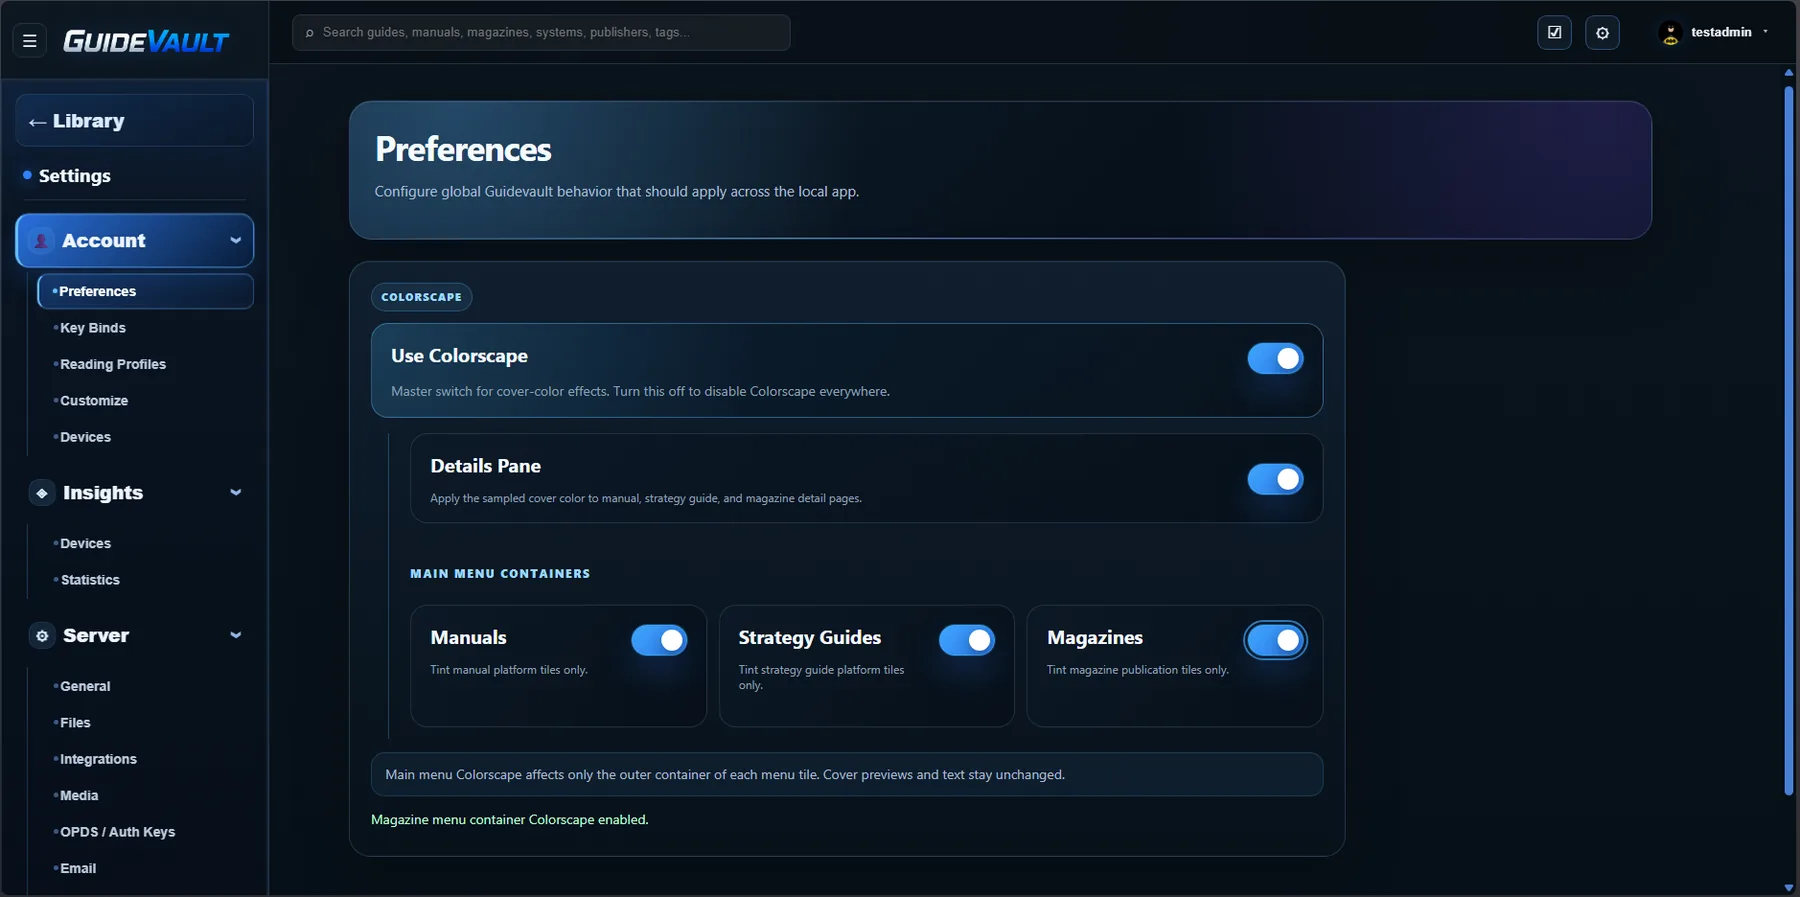Click the testadmin username

[x=1721, y=32]
